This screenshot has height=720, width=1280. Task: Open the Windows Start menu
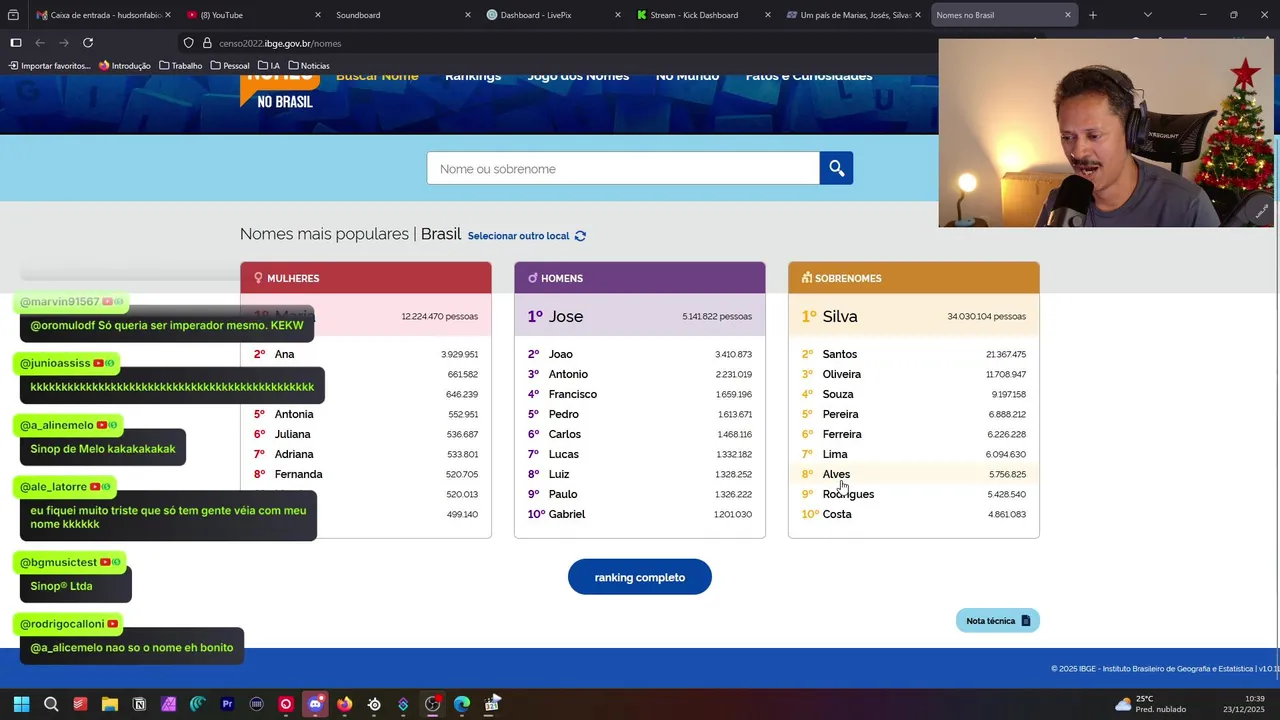(x=21, y=704)
